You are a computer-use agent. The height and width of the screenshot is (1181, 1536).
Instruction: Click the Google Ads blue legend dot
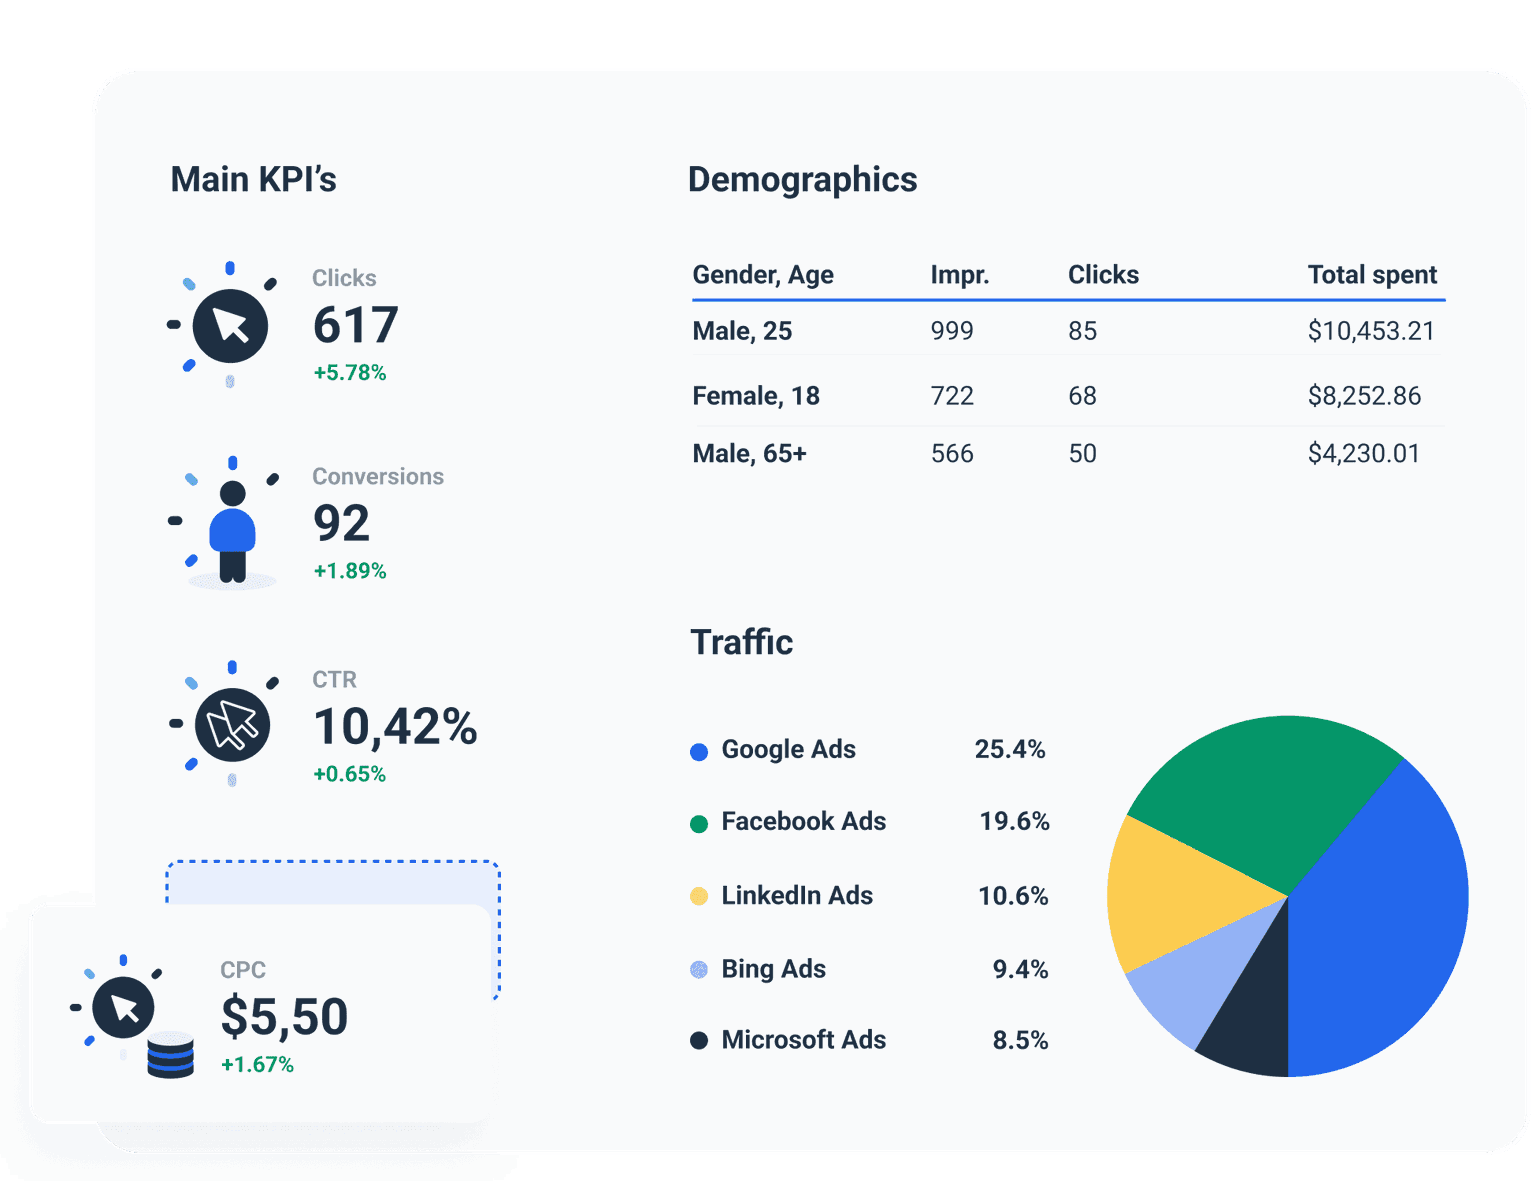pyautogui.click(x=698, y=751)
